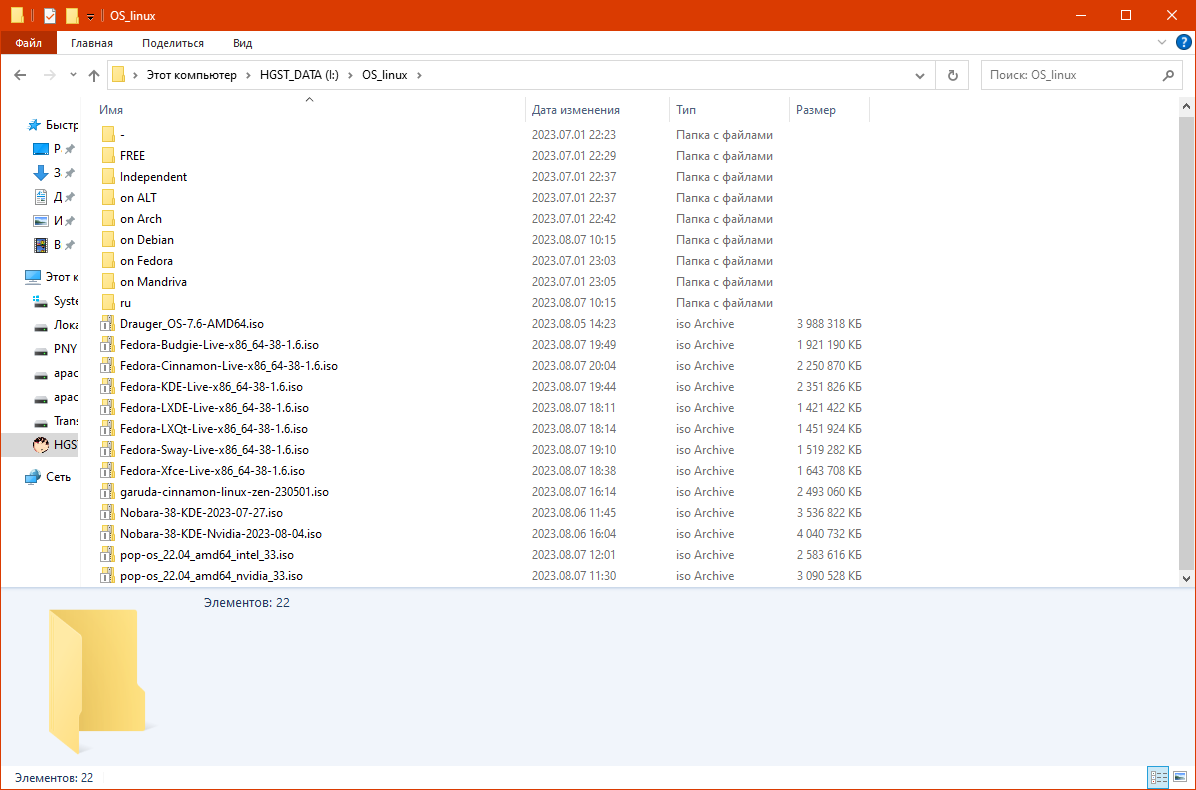Image resolution: width=1196 pixels, height=790 pixels.
Task: Open the Pictures pinned sidebar item
Action: [x=53, y=221]
